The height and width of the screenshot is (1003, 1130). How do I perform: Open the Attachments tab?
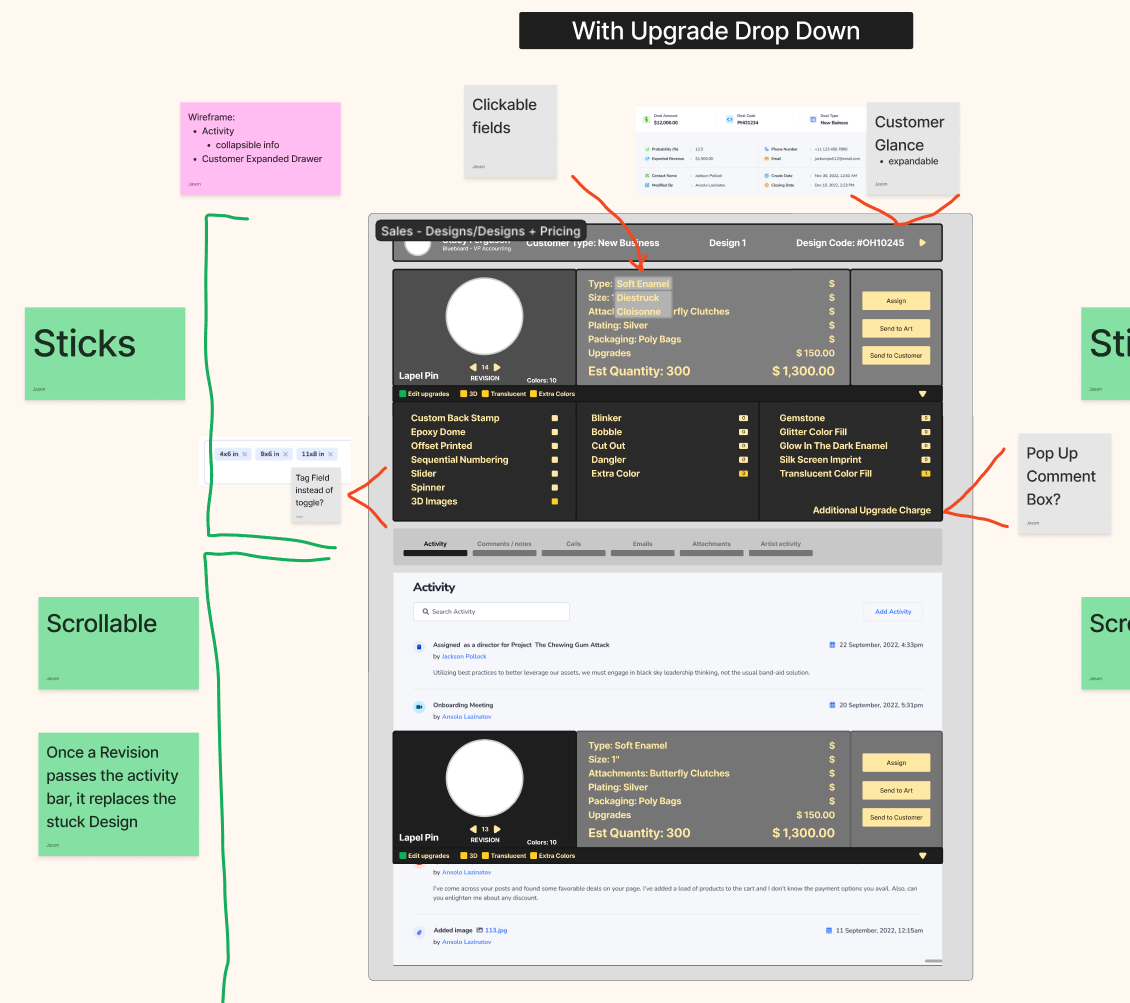[x=712, y=548]
